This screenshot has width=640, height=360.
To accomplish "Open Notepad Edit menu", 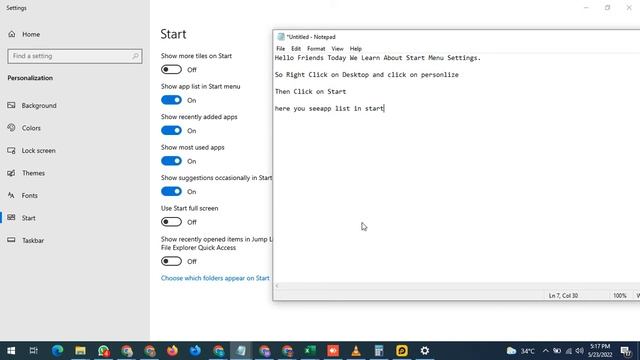I will click(x=296, y=49).
